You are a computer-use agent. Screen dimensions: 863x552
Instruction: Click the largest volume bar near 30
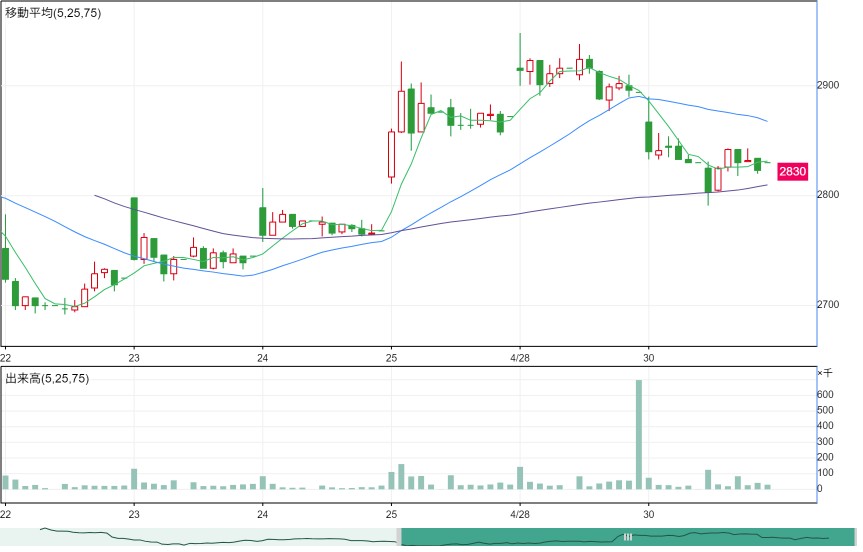(x=639, y=434)
